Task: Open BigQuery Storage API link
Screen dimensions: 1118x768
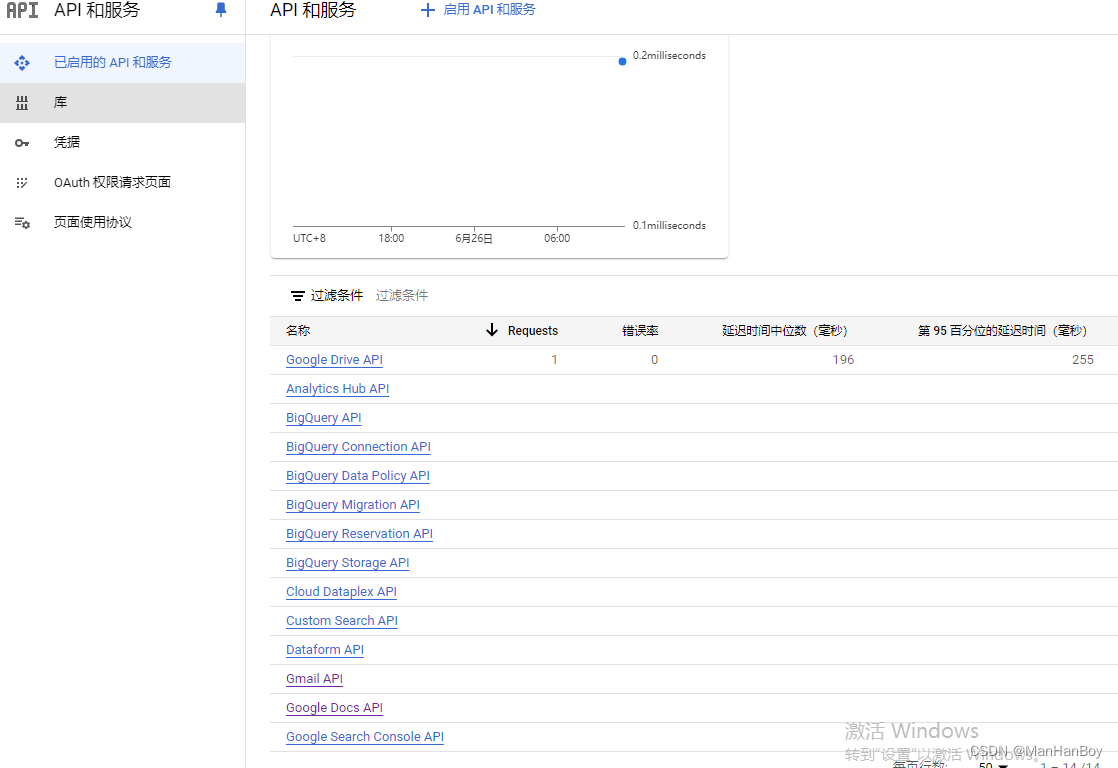Action: pyautogui.click(x=347, y=563)
